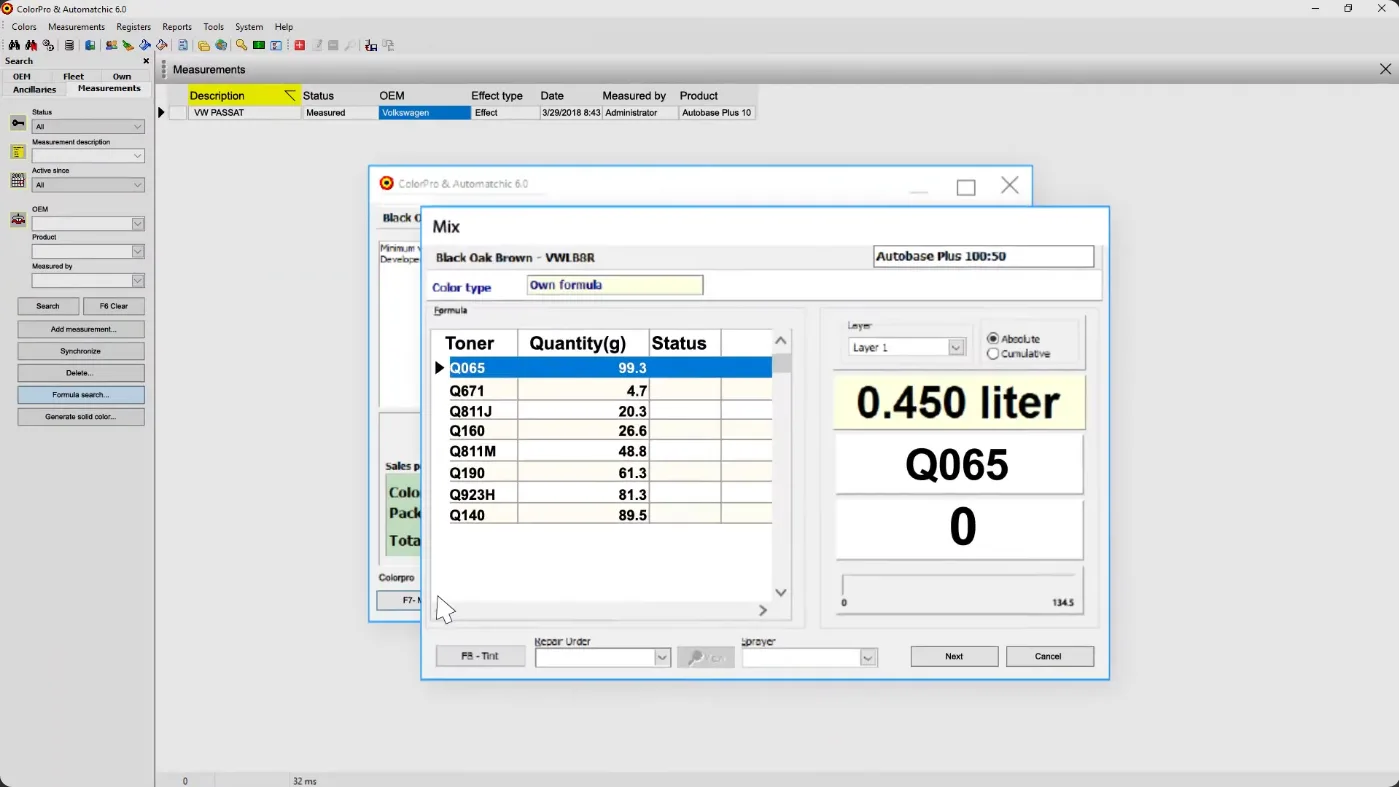Image resolution: width=1399 pixels, height=787 pixels.
Task: Click the yellow key toolbar icon
Action: coord(241,45)
